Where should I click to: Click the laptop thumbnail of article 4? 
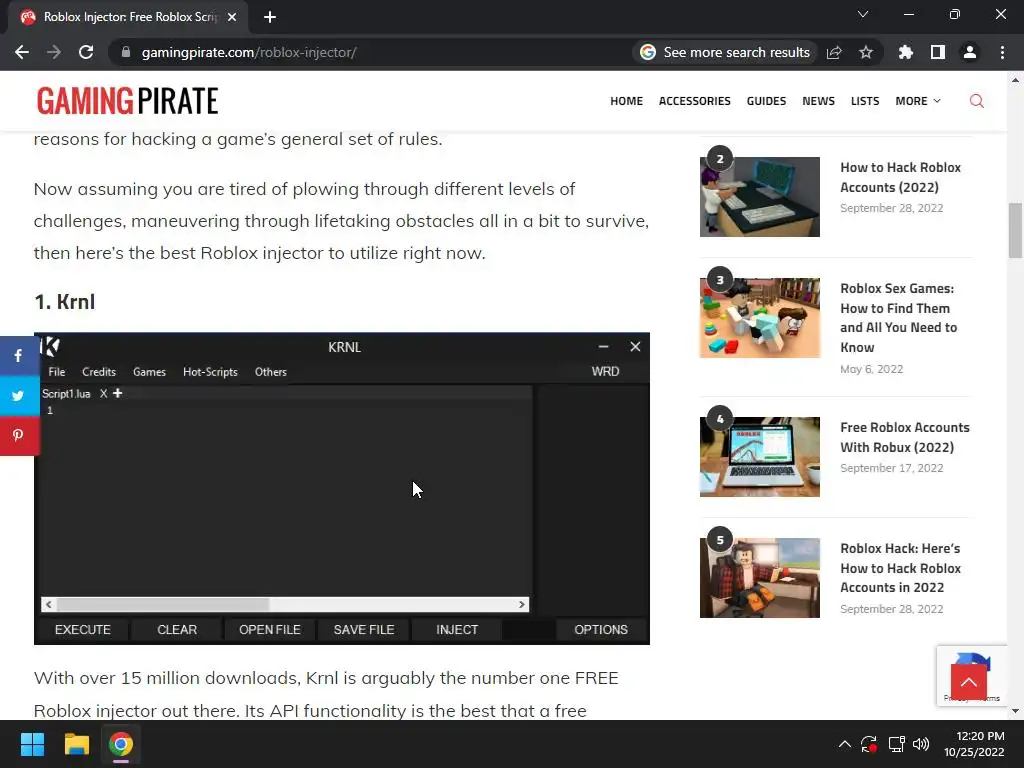click(760, 456)
